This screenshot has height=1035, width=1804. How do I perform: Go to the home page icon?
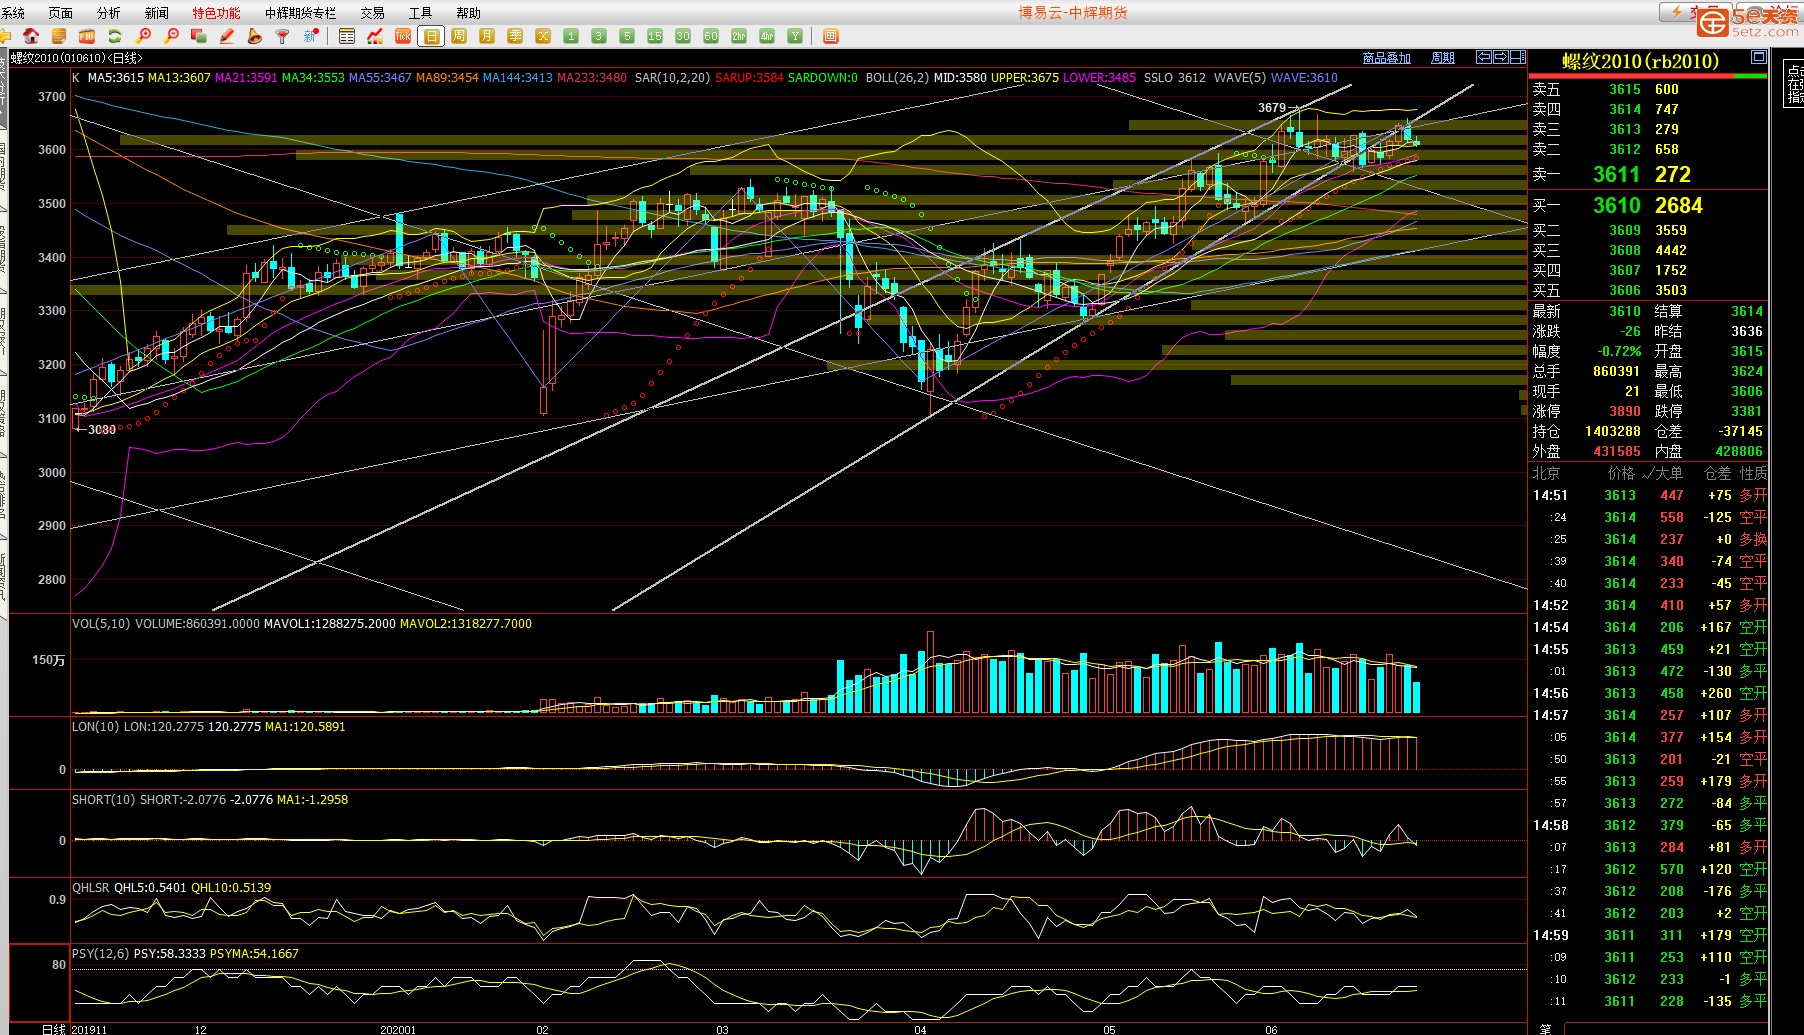(x=31, y=36)
